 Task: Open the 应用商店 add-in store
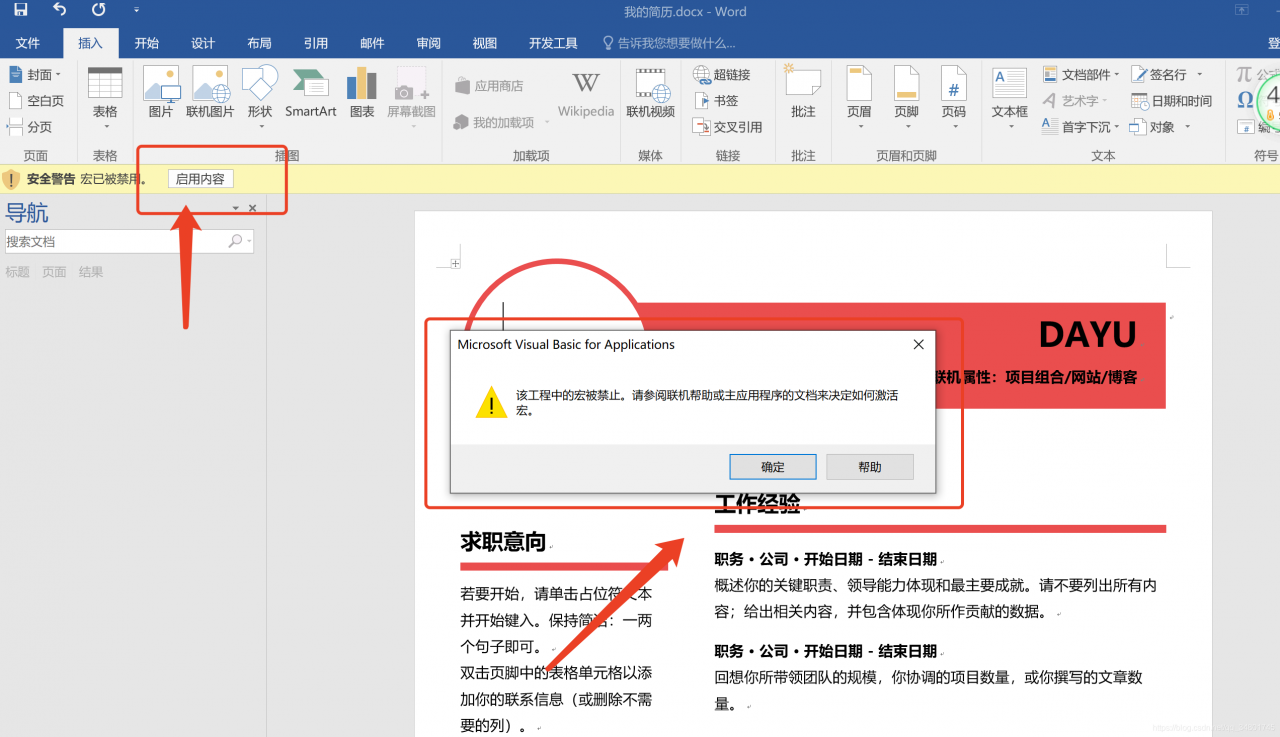488,86
